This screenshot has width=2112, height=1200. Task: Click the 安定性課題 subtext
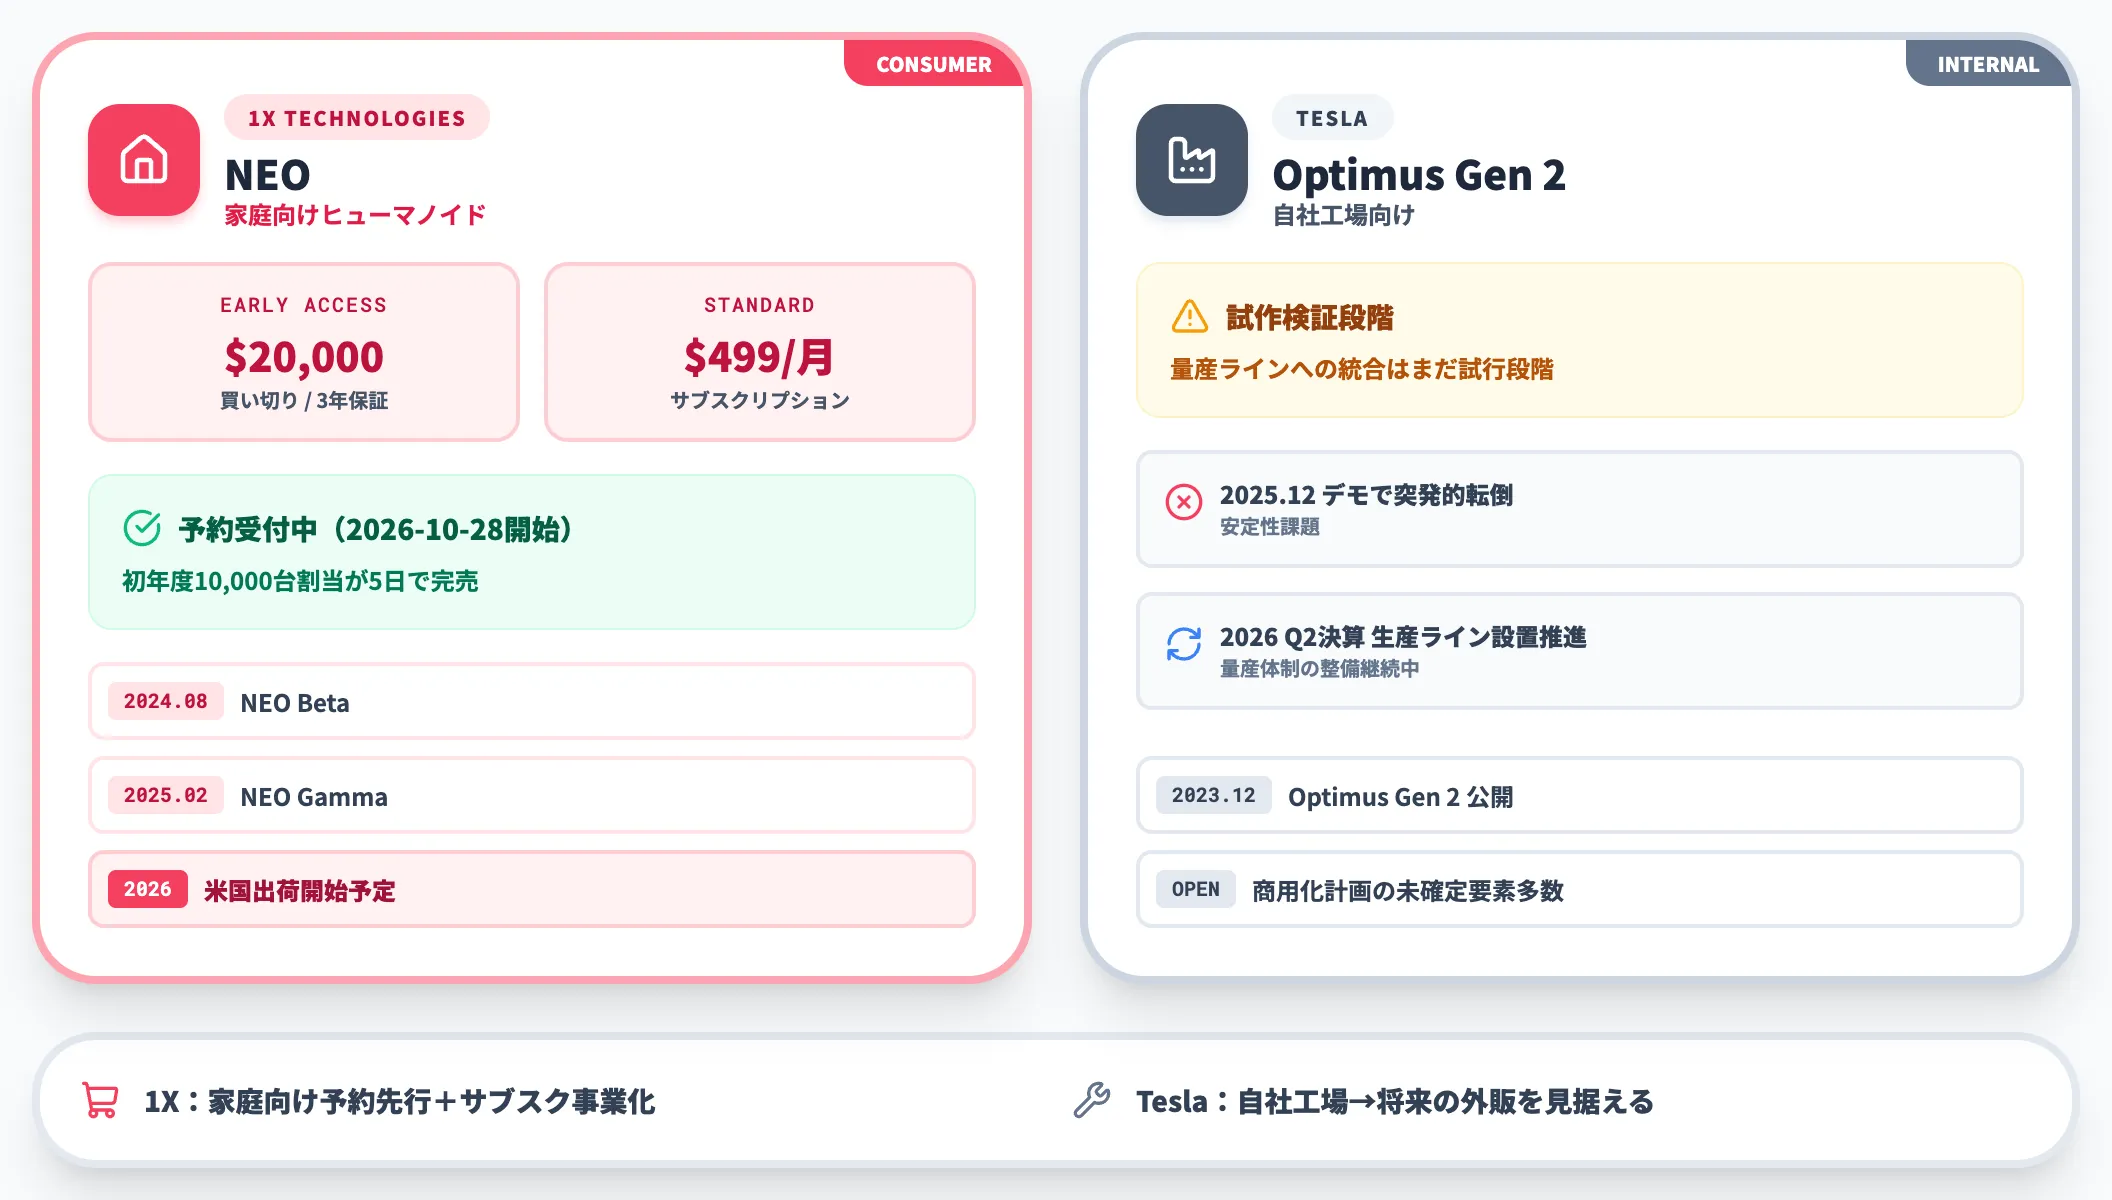(1270, 527)
